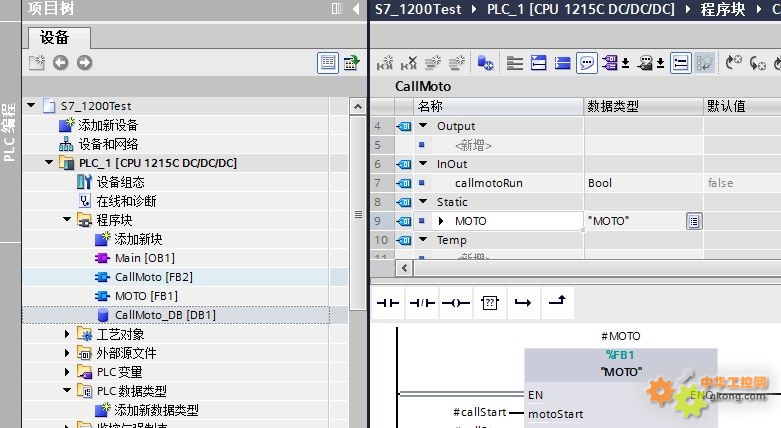Open 设备和网络 in project tree

(x=109, y=144)
